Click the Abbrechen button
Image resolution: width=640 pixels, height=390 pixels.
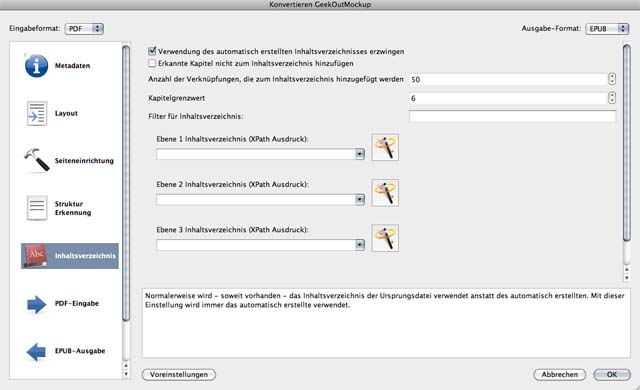[560, 374]
